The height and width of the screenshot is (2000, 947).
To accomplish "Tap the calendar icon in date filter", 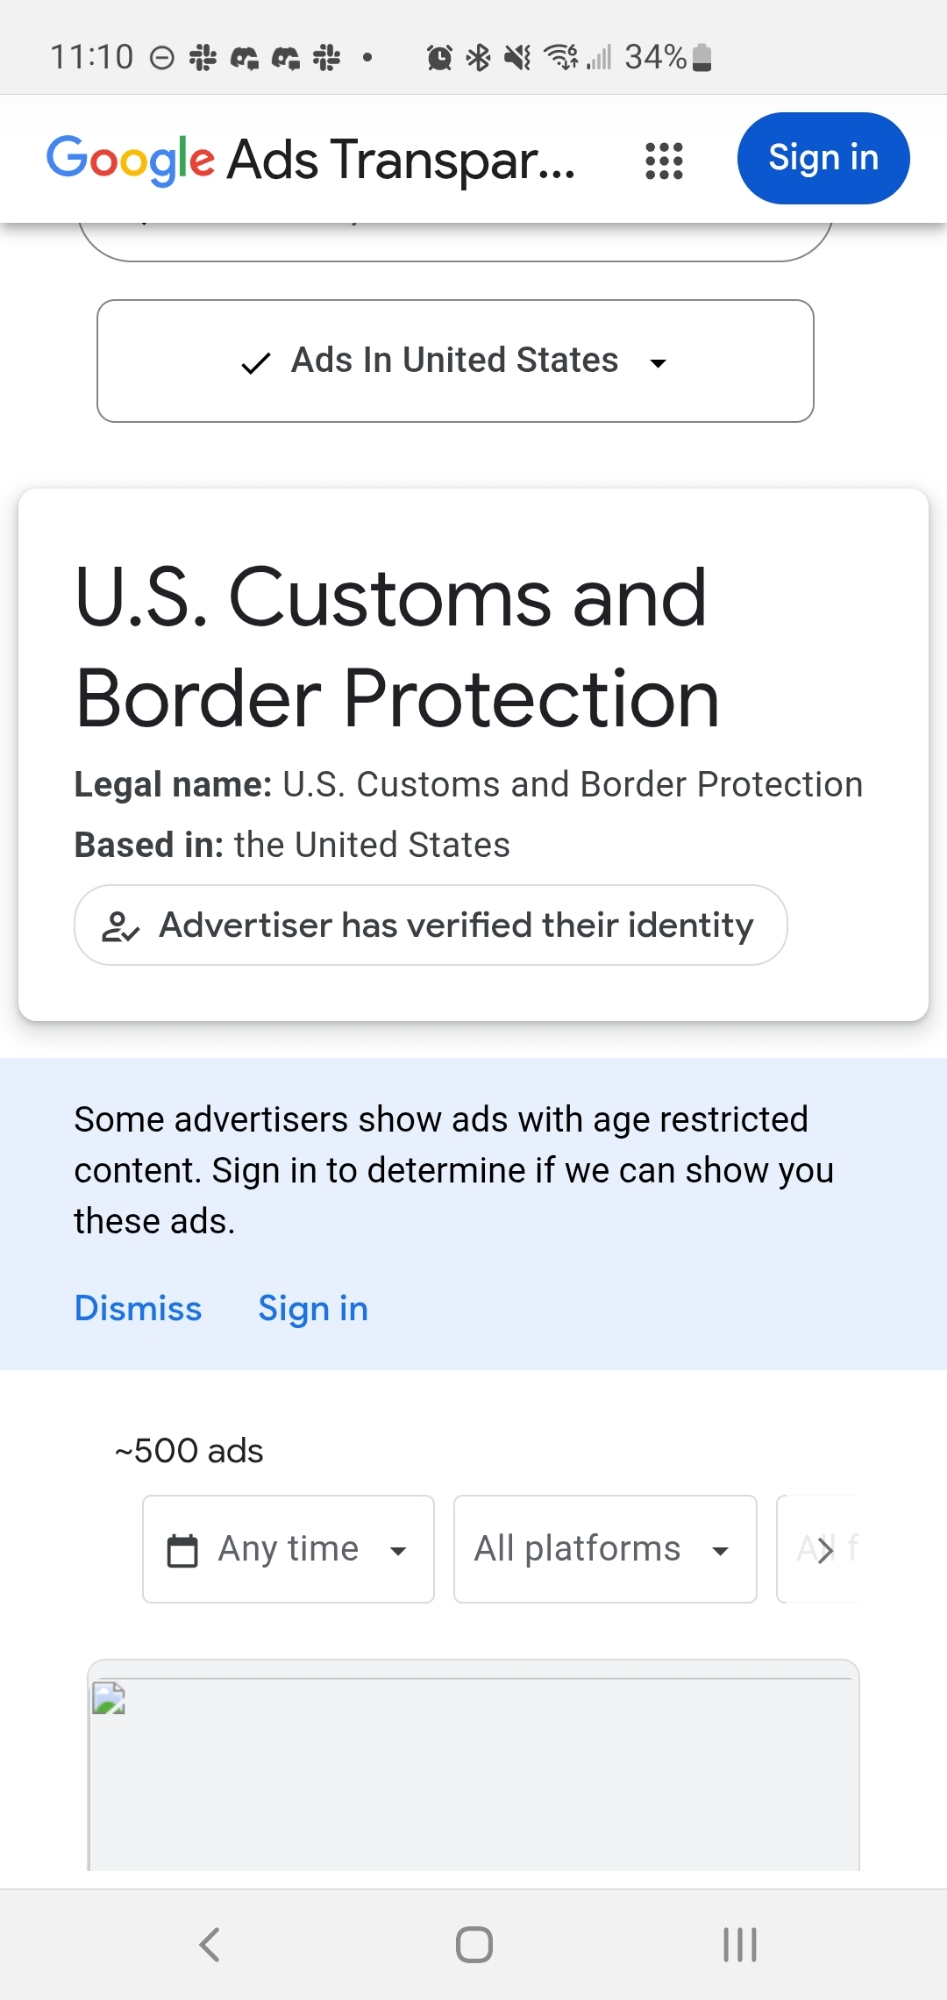I will tap(182, 1550).
